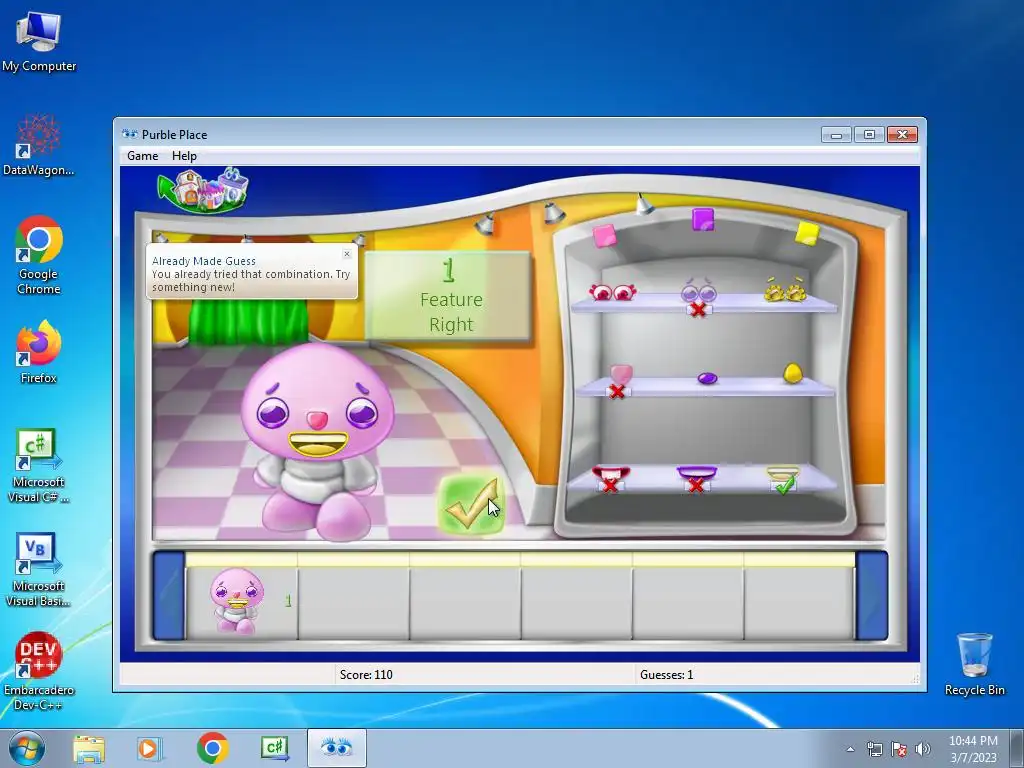Click the Purble Place home village icon

click(x=204, y=191)
